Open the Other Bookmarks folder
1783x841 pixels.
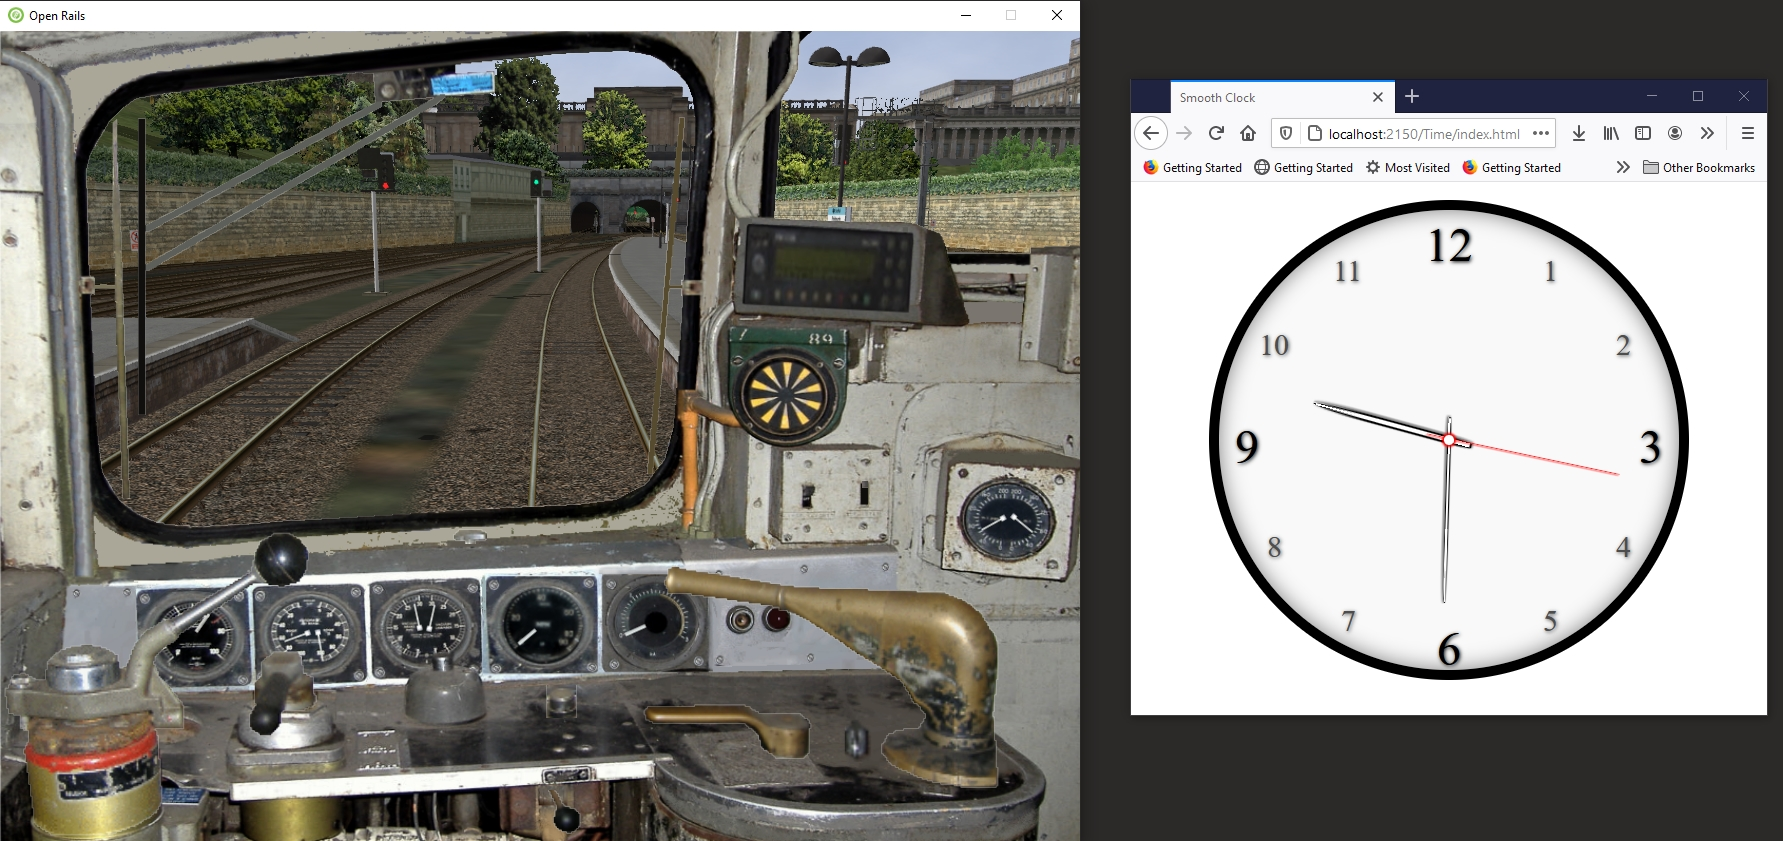click(1699, 167)
